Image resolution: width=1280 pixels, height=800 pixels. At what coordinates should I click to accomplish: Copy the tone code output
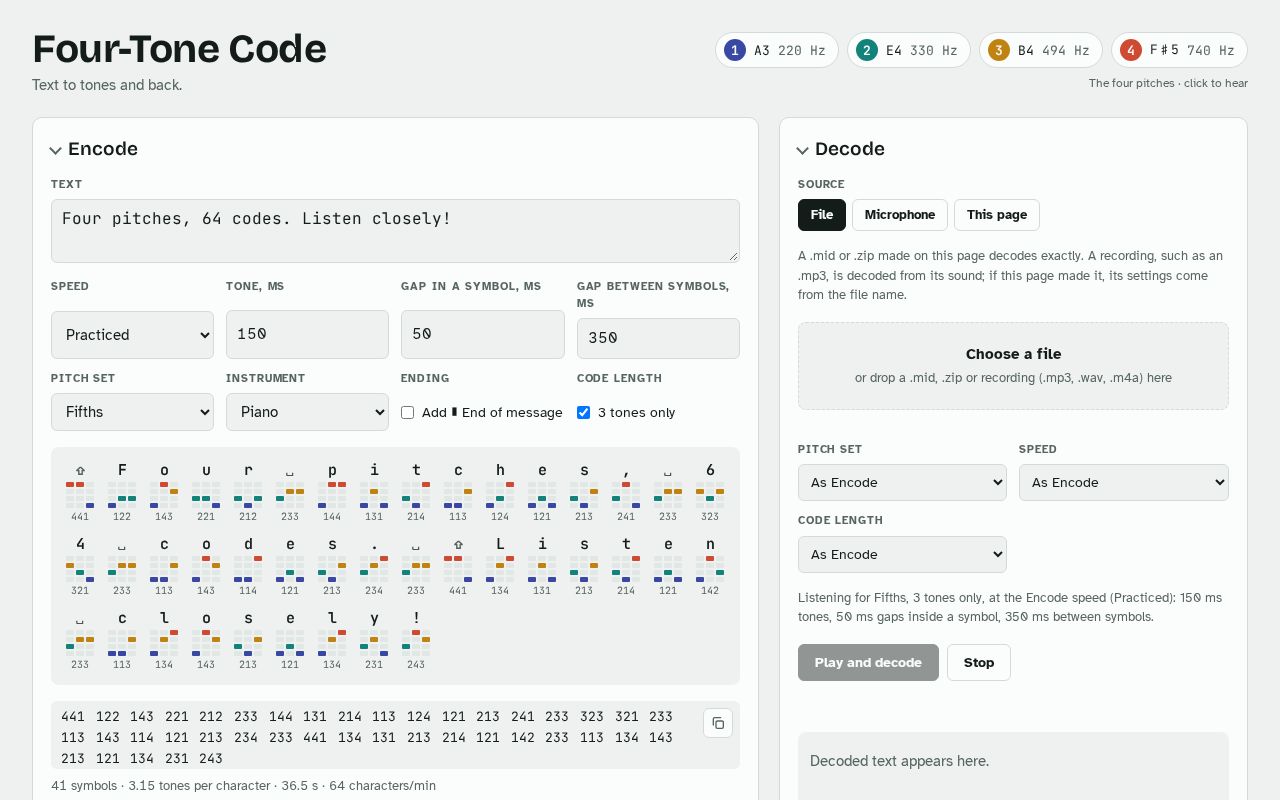click(x=718, y=723)
